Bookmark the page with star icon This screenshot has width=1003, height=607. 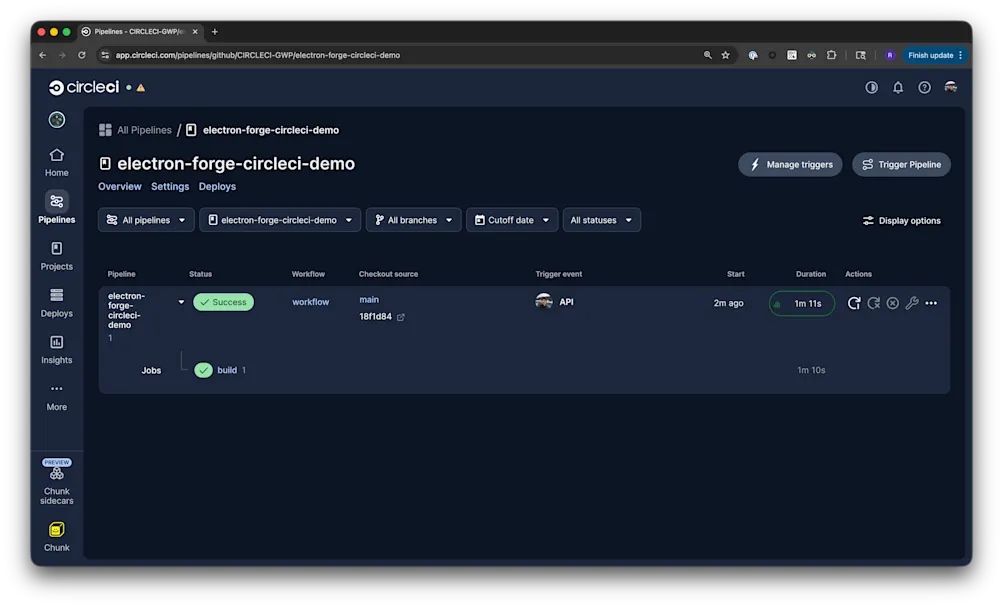(x=725, y=55)
